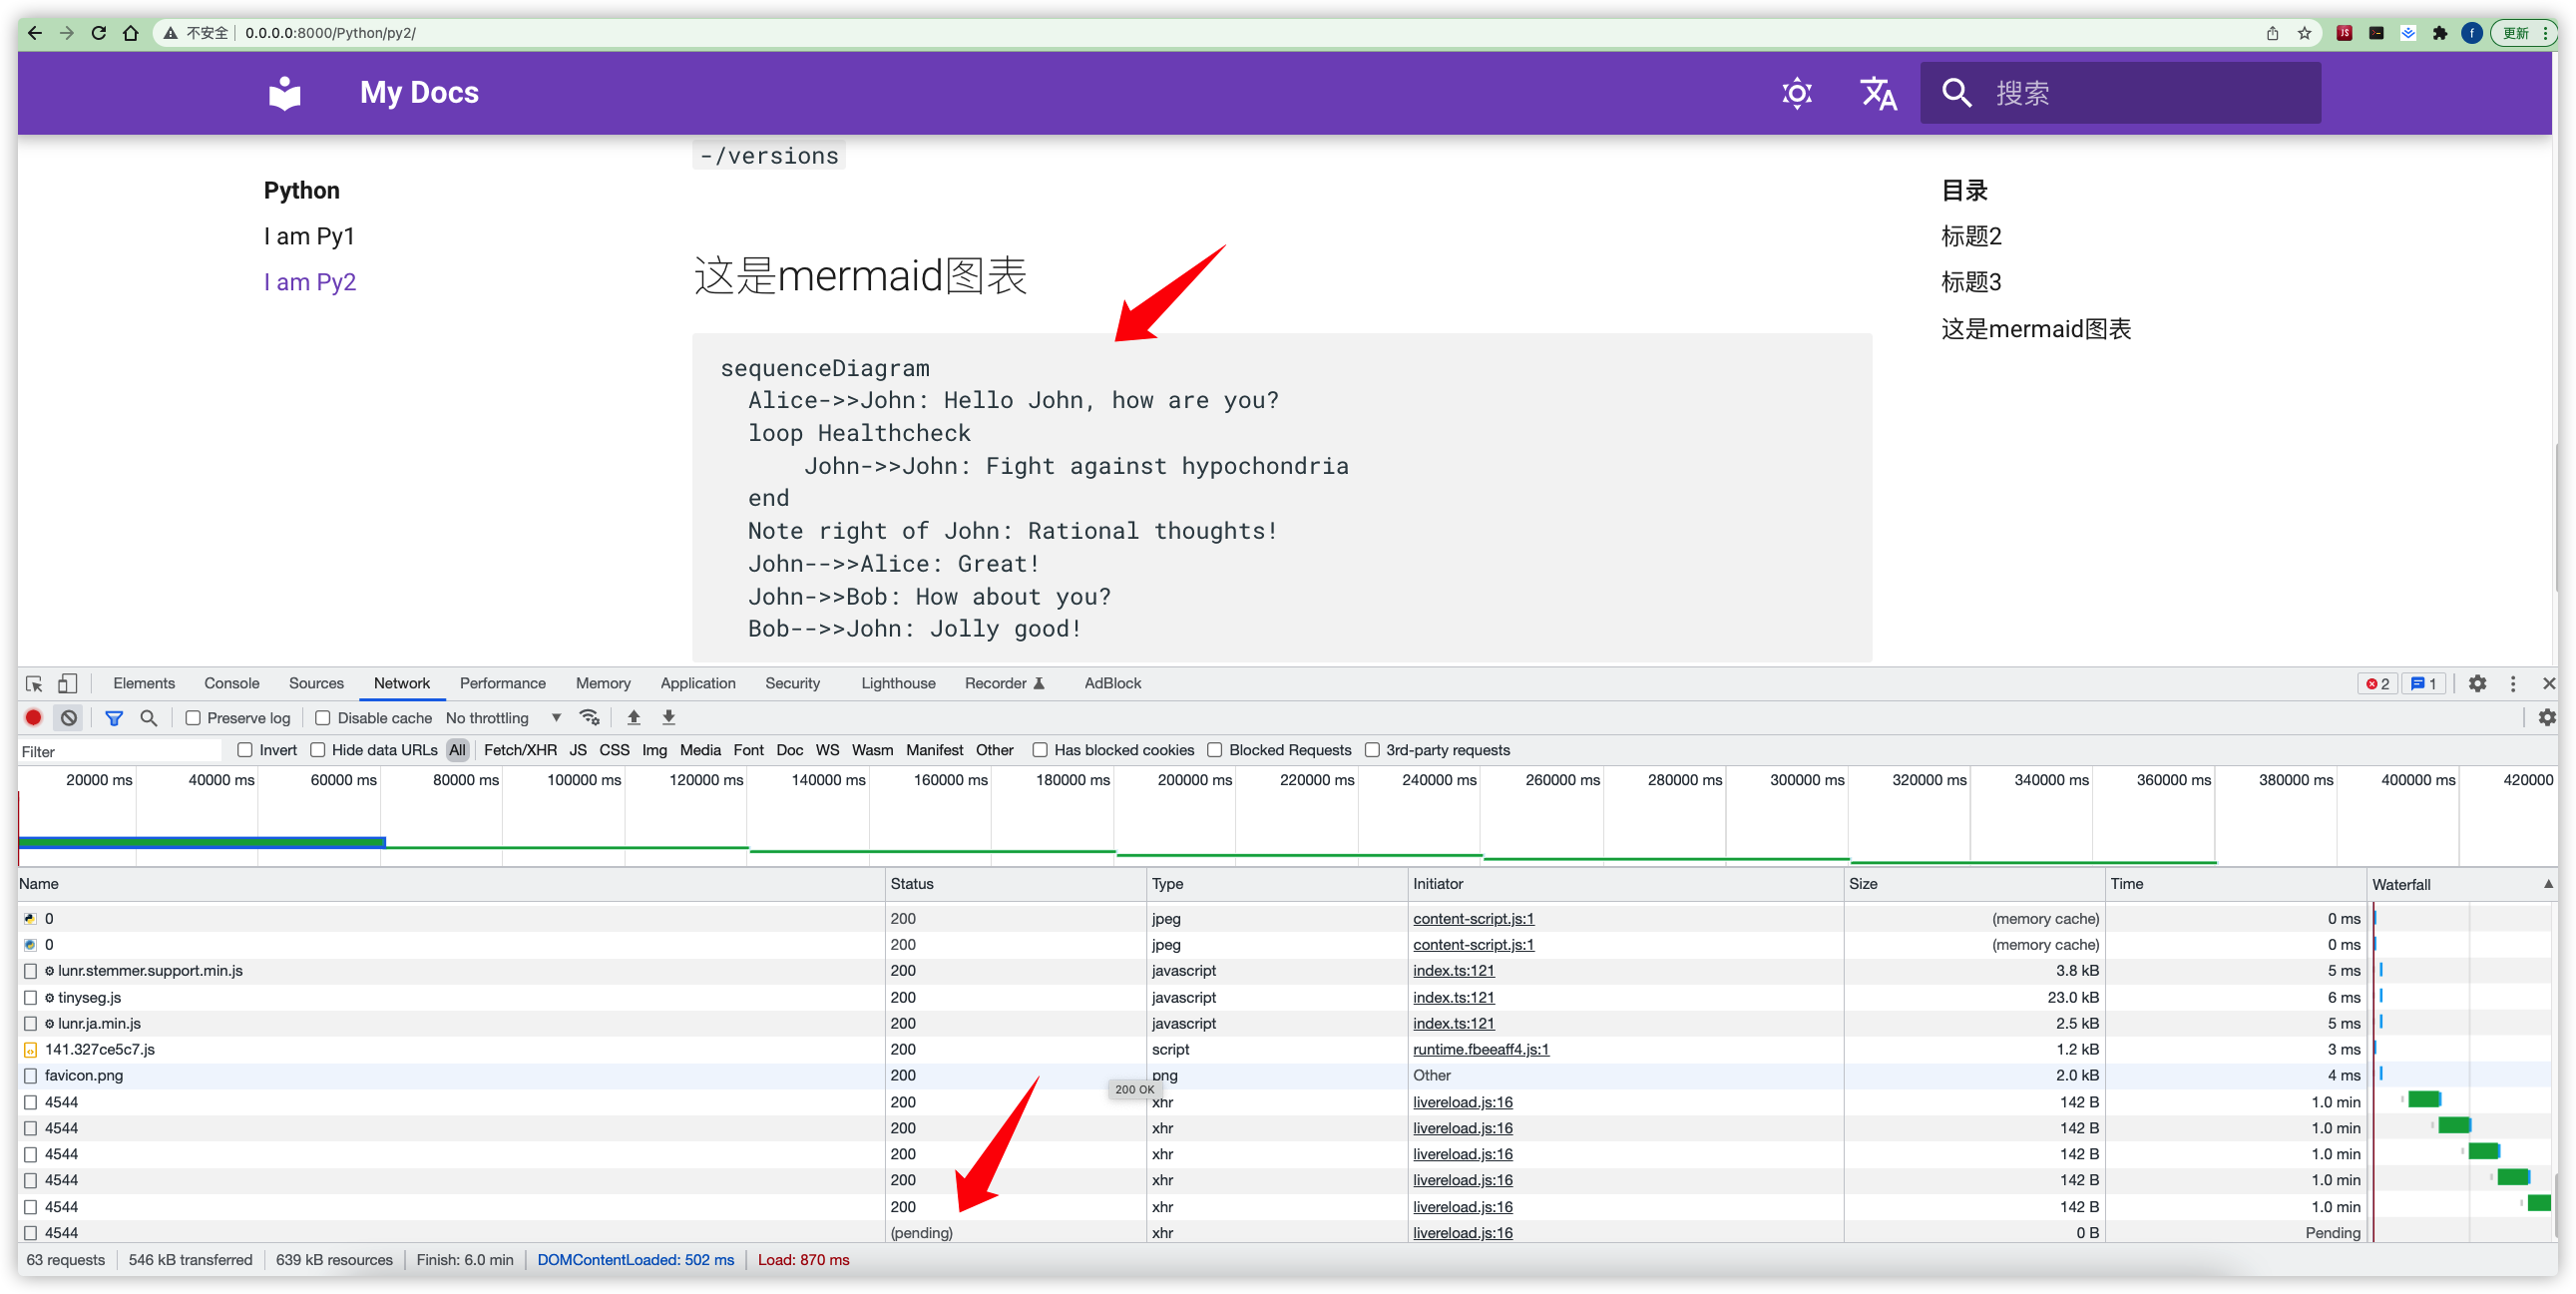The height and width of the screenshot is (1294, 2576).
Task: Select the inspect element tool in DevTools
Action: 33,683
